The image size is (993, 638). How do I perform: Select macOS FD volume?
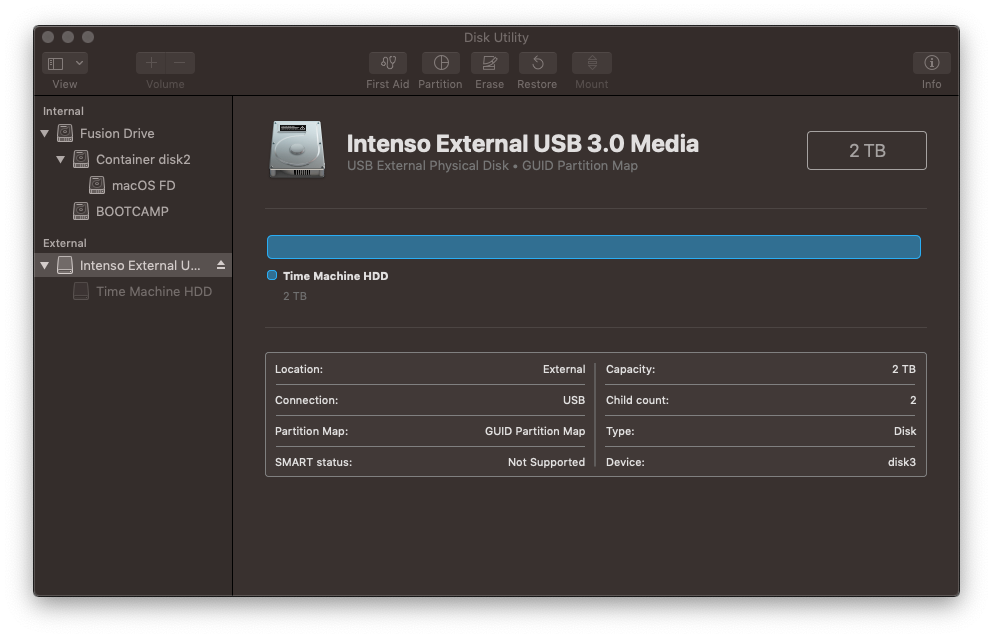click(x=144, y=186)
